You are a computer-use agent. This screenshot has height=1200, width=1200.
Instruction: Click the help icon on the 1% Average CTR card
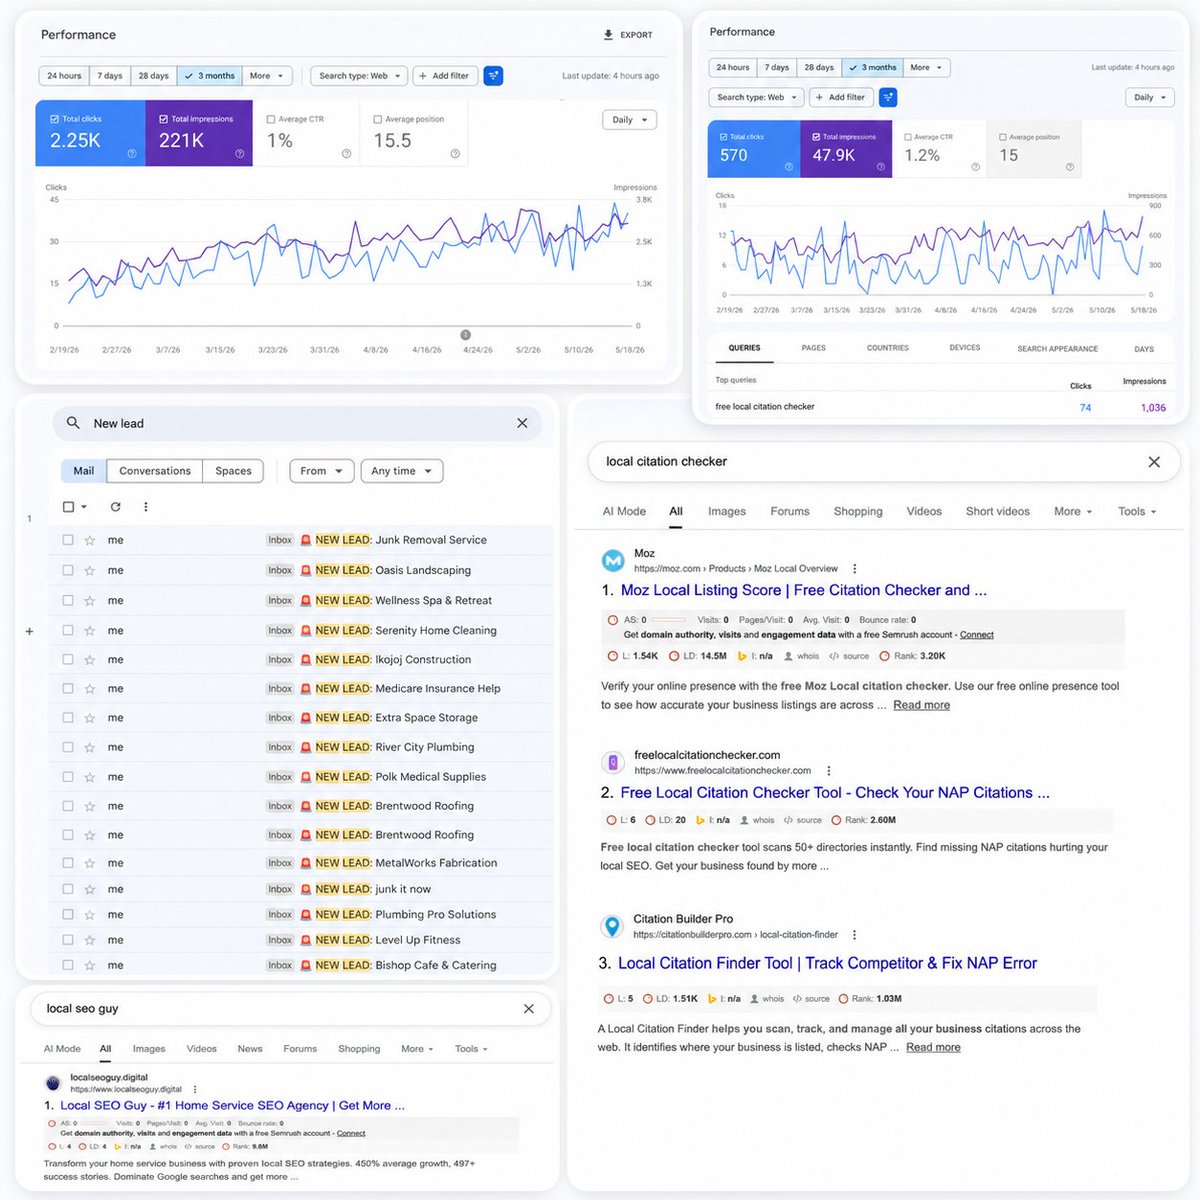pos(346,154)
